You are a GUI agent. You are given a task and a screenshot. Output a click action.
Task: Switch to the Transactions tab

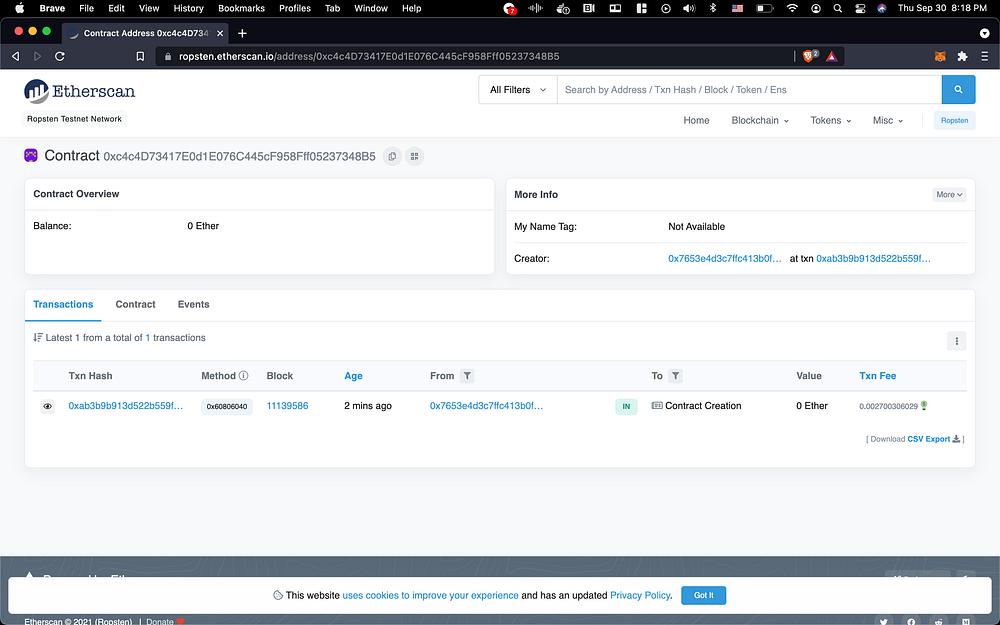click(x=63, y=304)
